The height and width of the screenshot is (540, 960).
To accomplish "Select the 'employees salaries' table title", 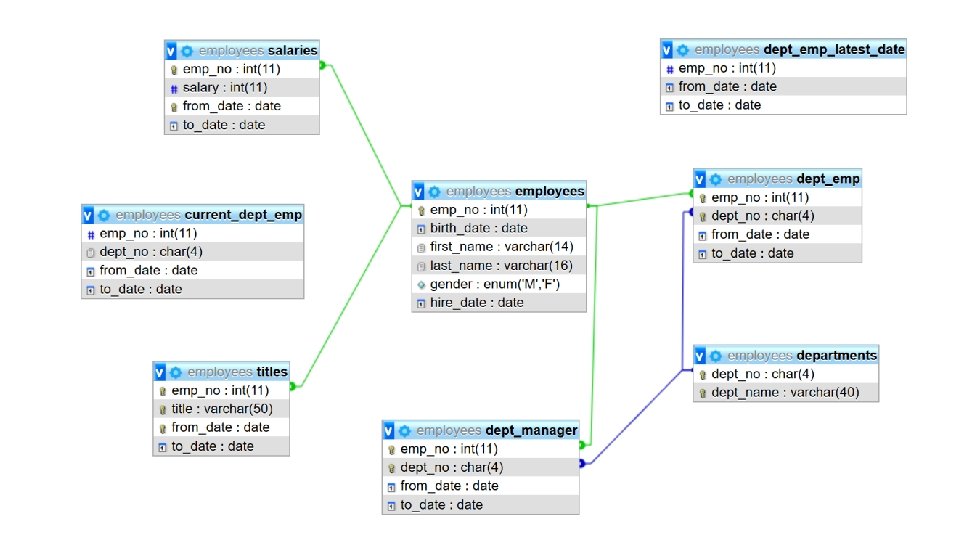I will 258,50.
